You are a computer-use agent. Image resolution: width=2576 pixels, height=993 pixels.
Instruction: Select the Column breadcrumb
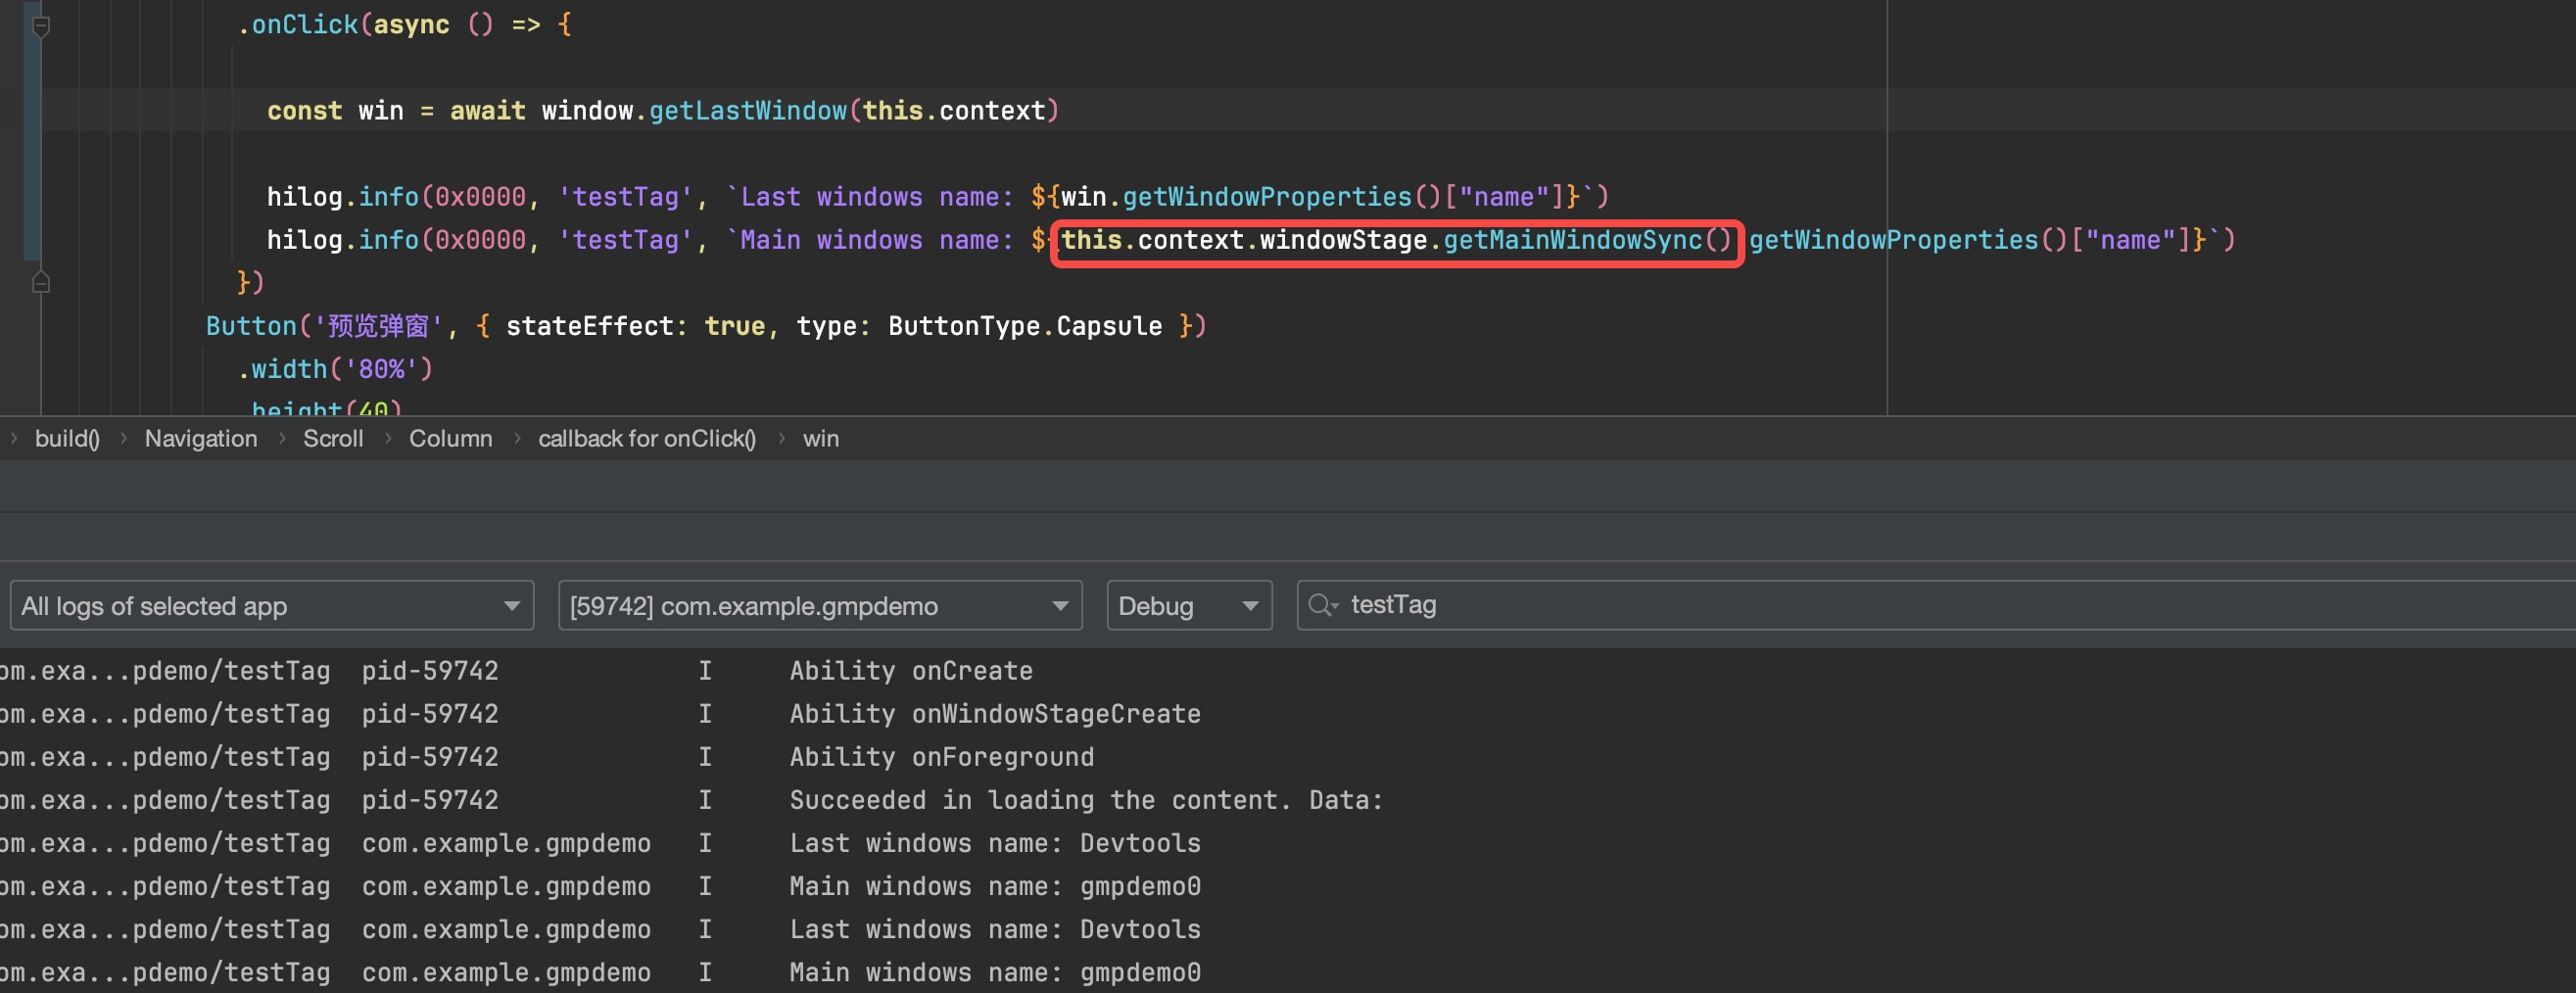tap(451, 439)
